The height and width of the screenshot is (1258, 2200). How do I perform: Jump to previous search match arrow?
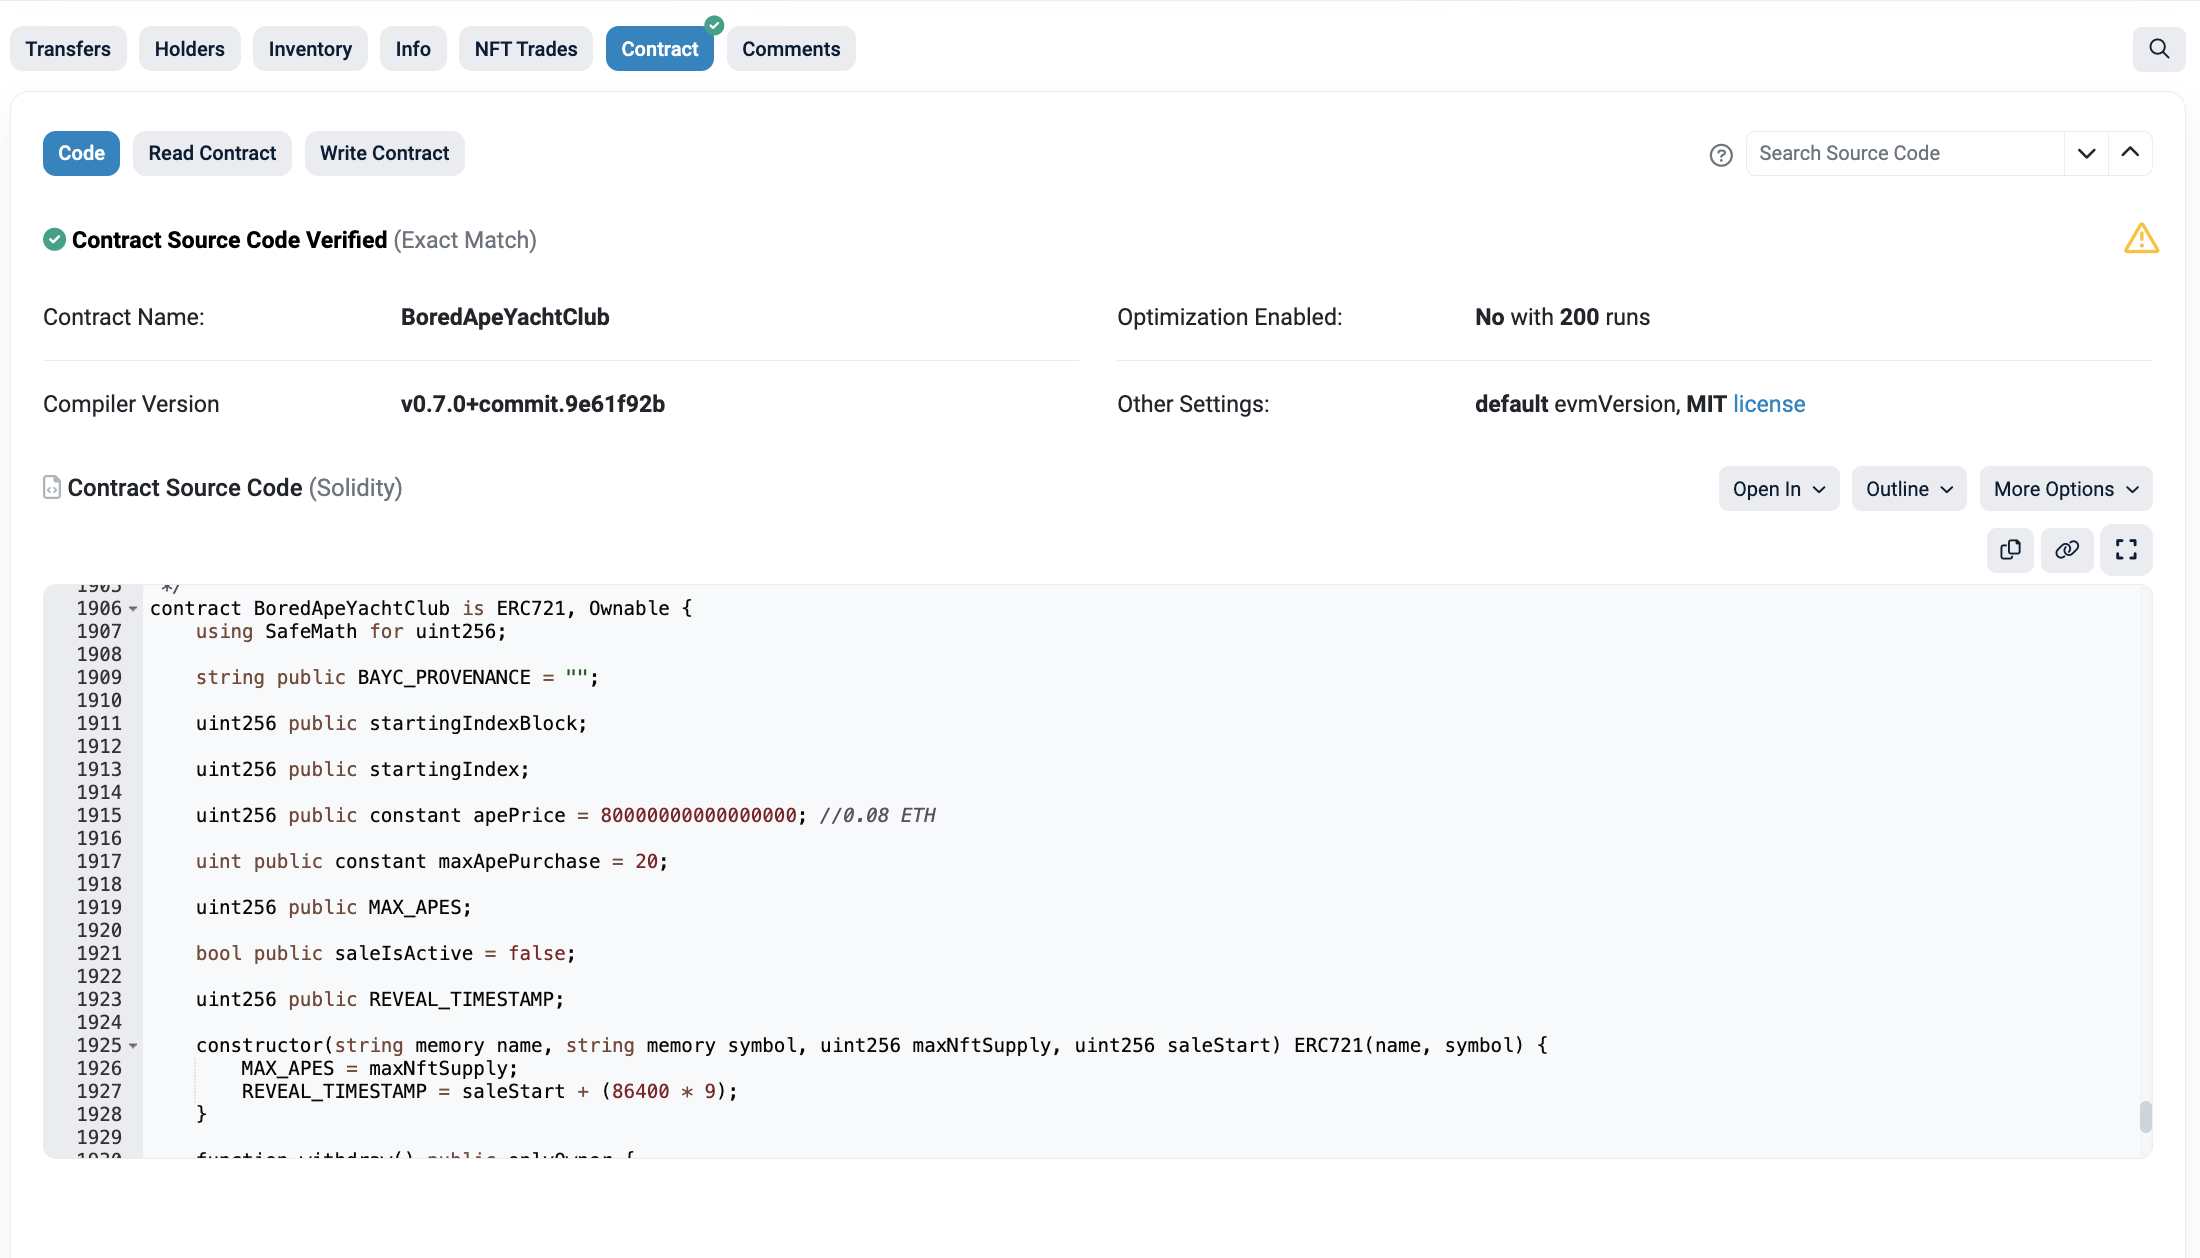2130,154
